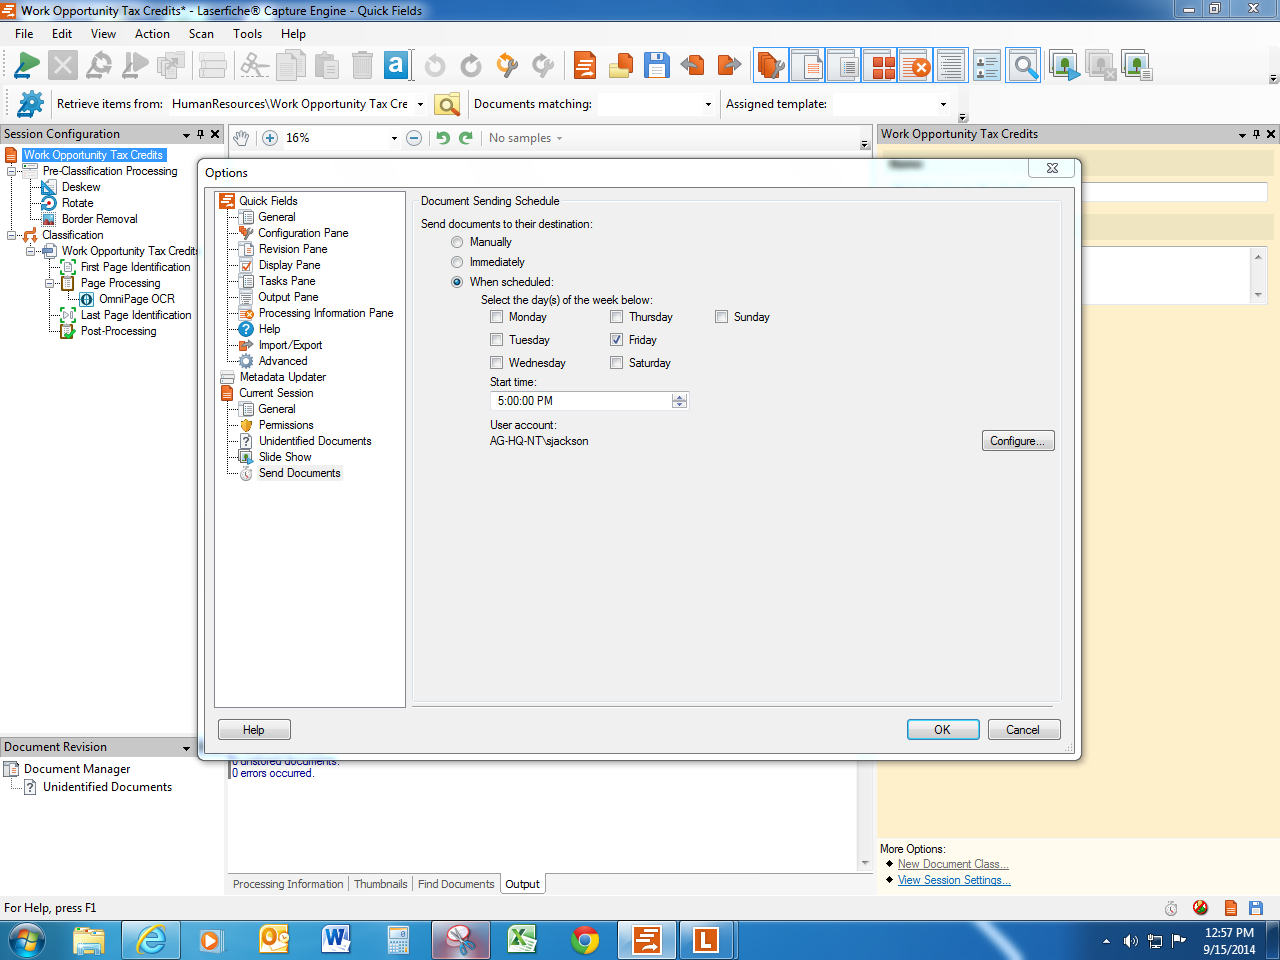This screenshot has height=960, width=1280.
Task: Switch to the Thumbnails tab
Action: pyautogui.click(x=380, y=884)
